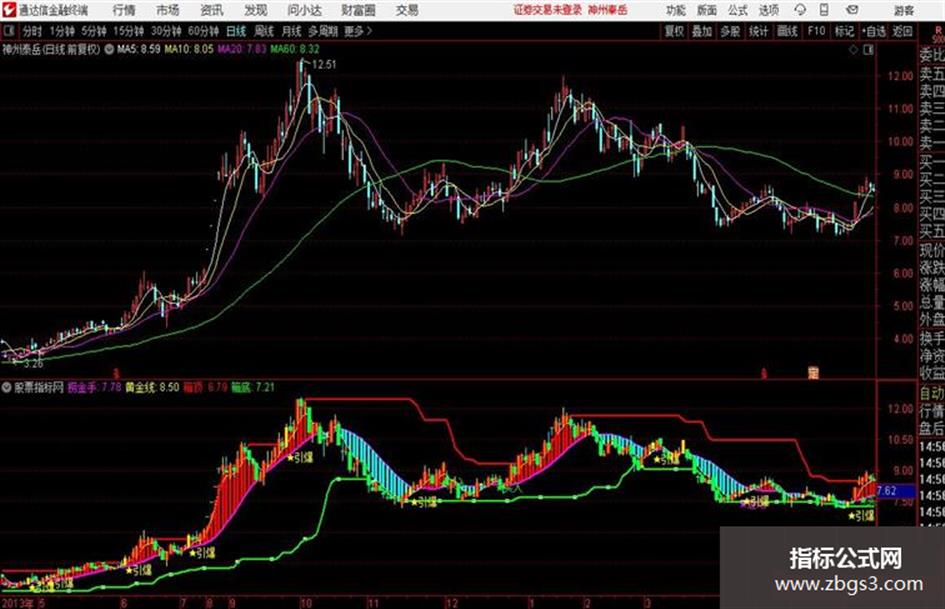Click the 3.26 low price label
This screenshot has height=609, width=945.
(x=34, y=364)
